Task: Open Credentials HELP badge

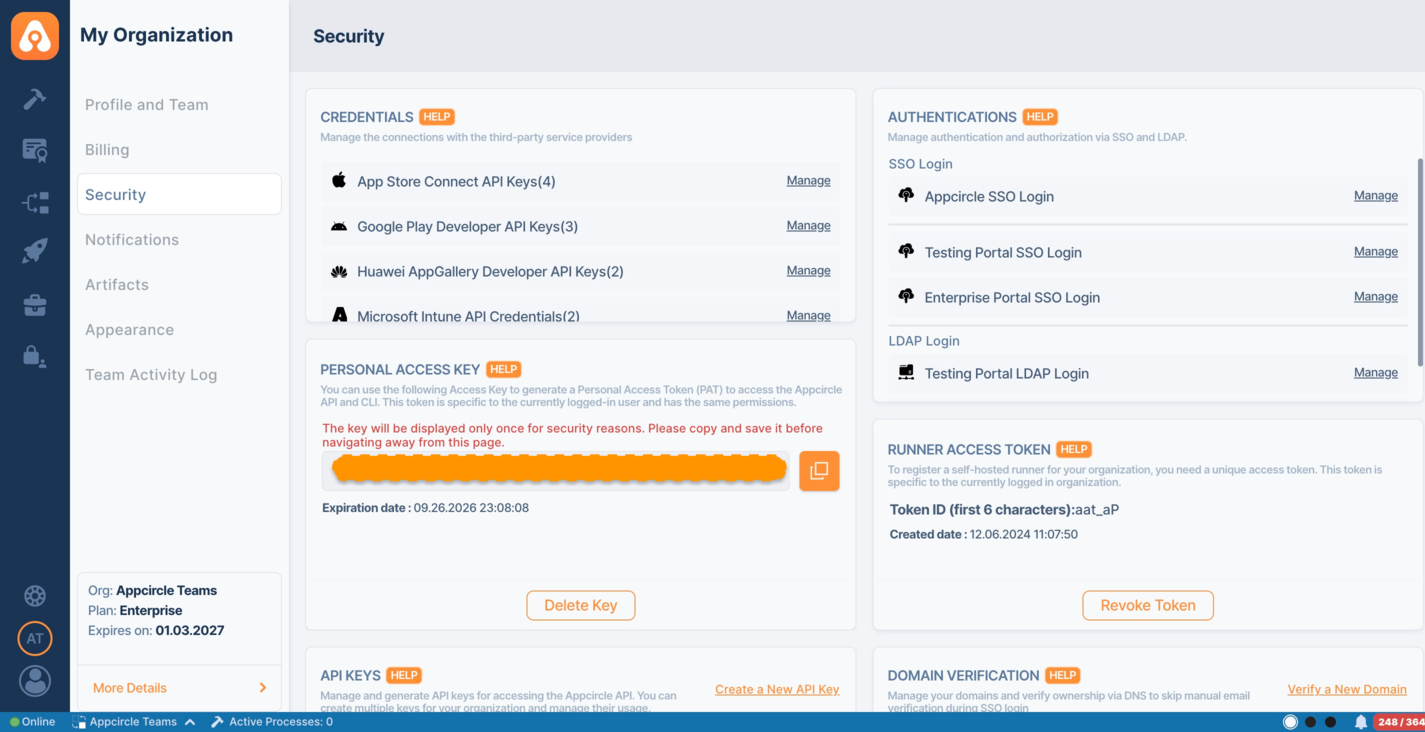Action: pos(437,117)
